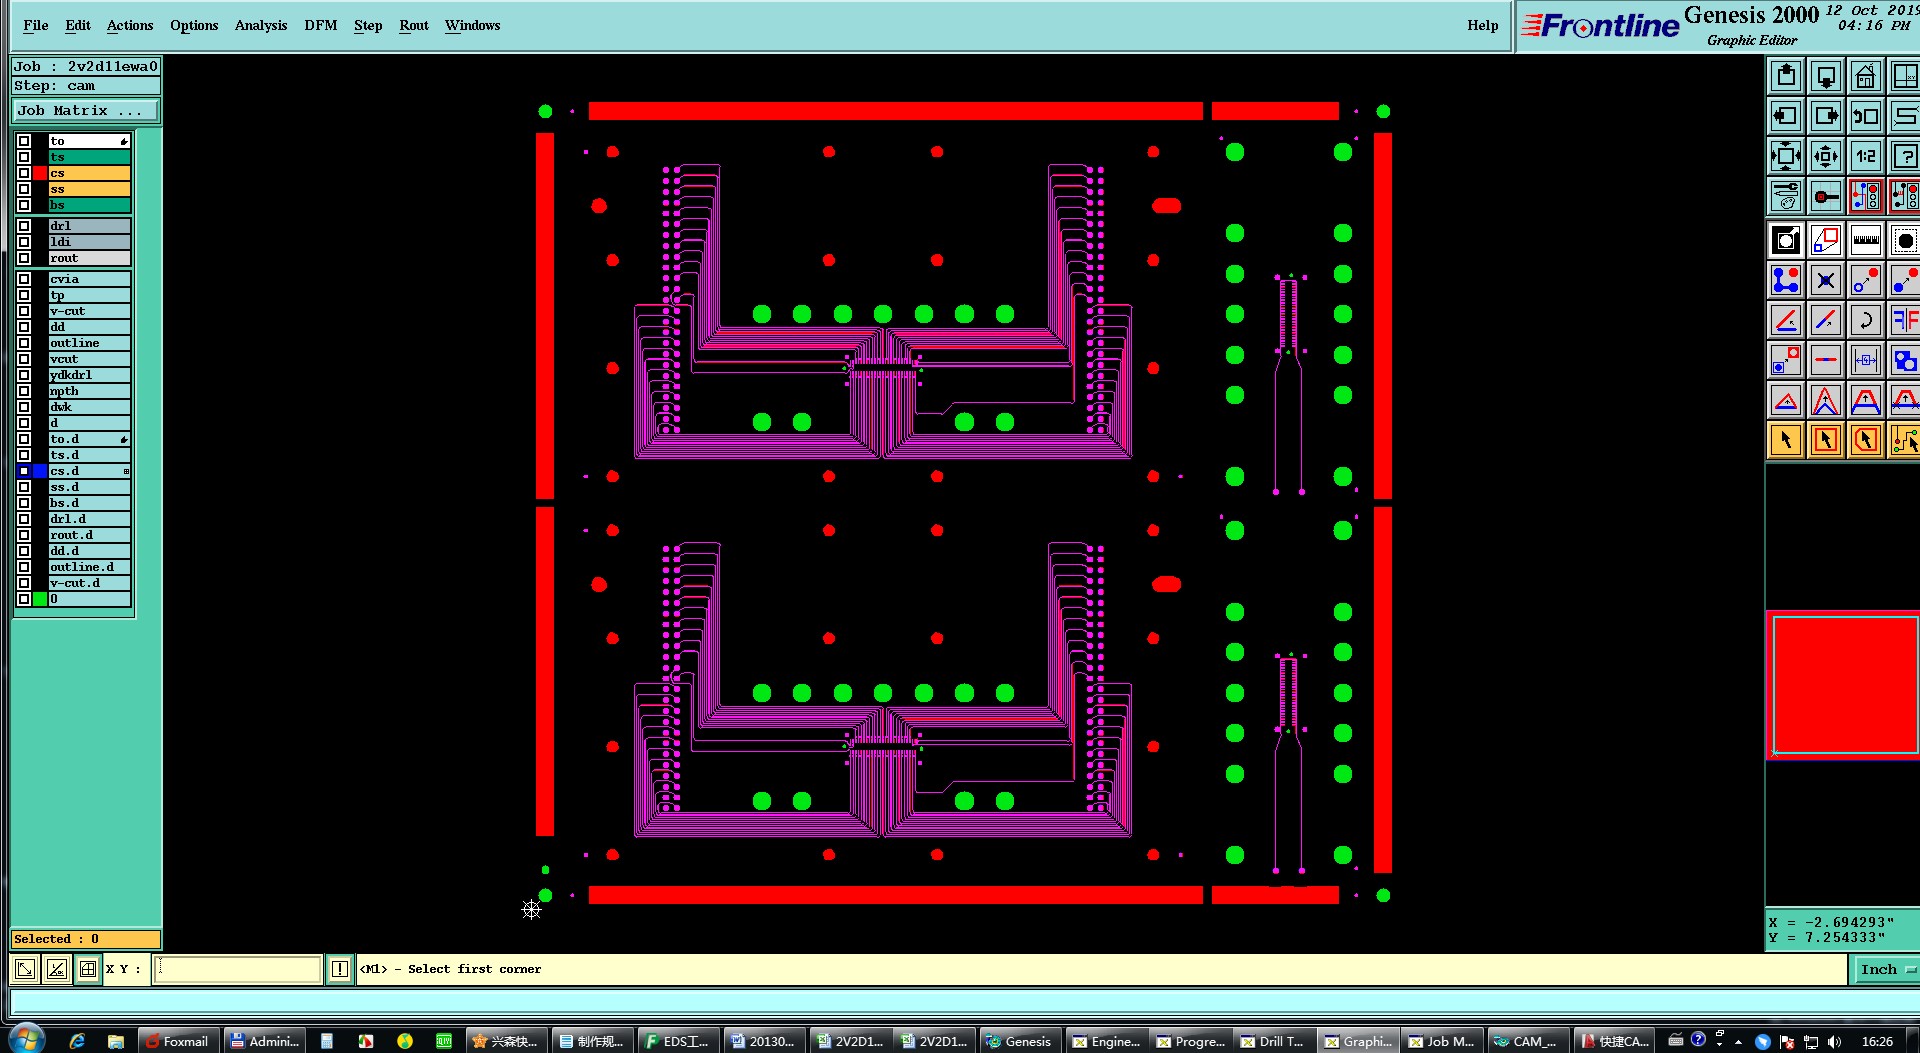This screenshot has height=1053, width=1920.
Task: Open the DFM menu
Action: click(x=321, y=25)
